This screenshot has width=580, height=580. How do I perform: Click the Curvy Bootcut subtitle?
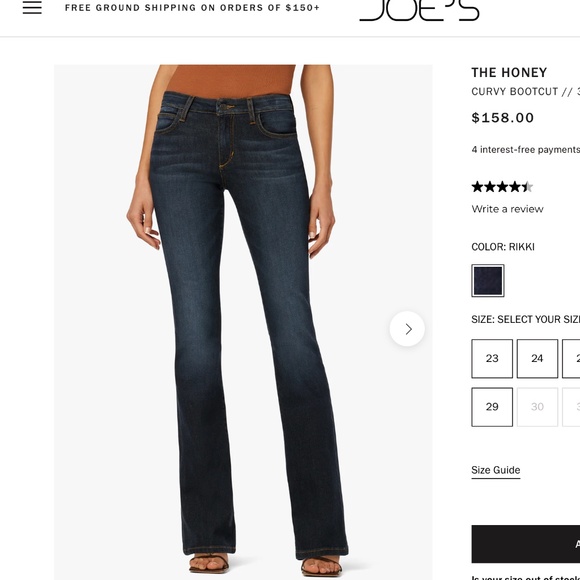point(526,91)
